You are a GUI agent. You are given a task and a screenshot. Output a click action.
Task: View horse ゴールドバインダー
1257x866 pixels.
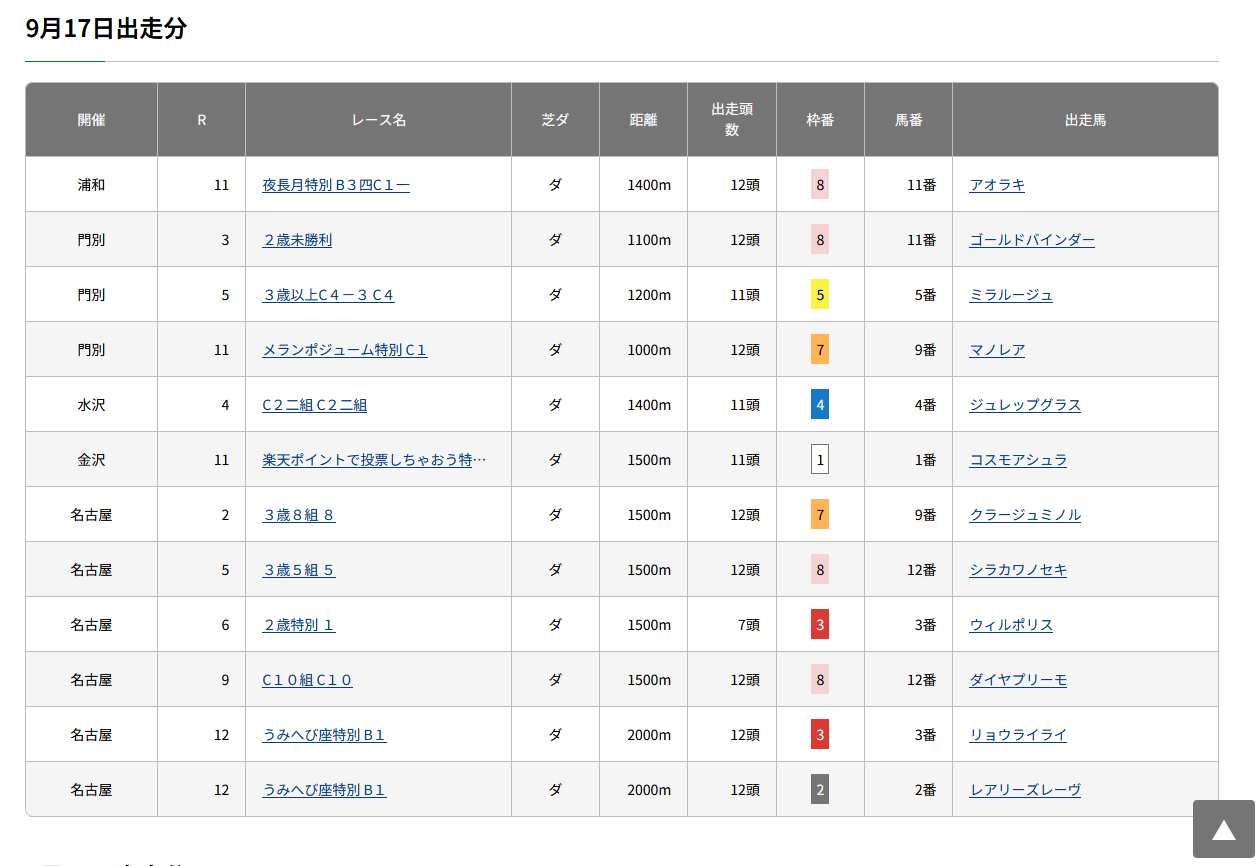[x=1032, y=240]
